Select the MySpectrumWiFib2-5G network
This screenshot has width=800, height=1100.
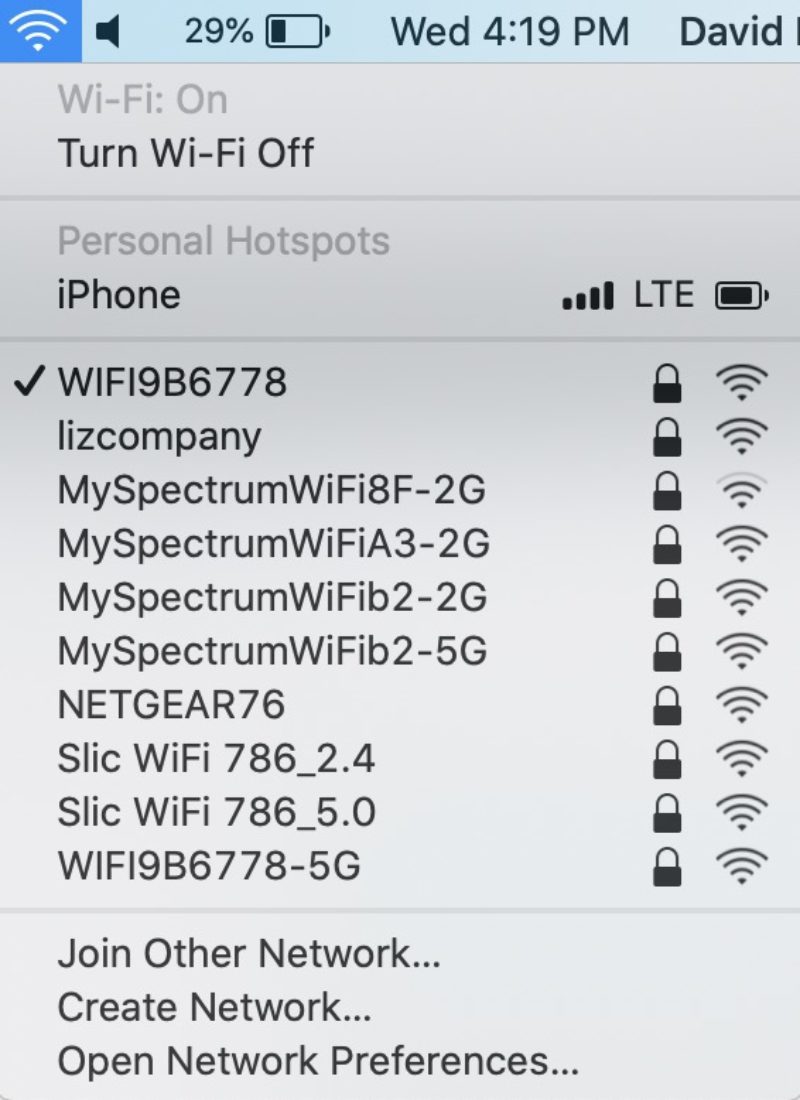tap(400, 651)
